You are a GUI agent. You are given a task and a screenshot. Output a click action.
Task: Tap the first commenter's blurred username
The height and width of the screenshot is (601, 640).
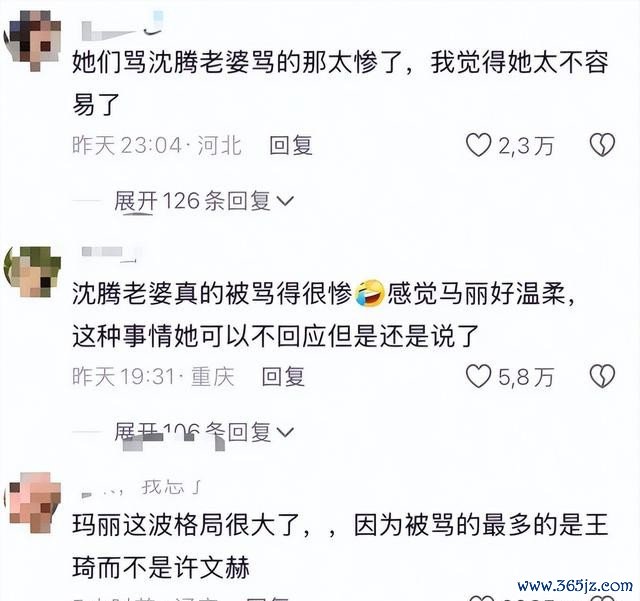tap(122, 27)
